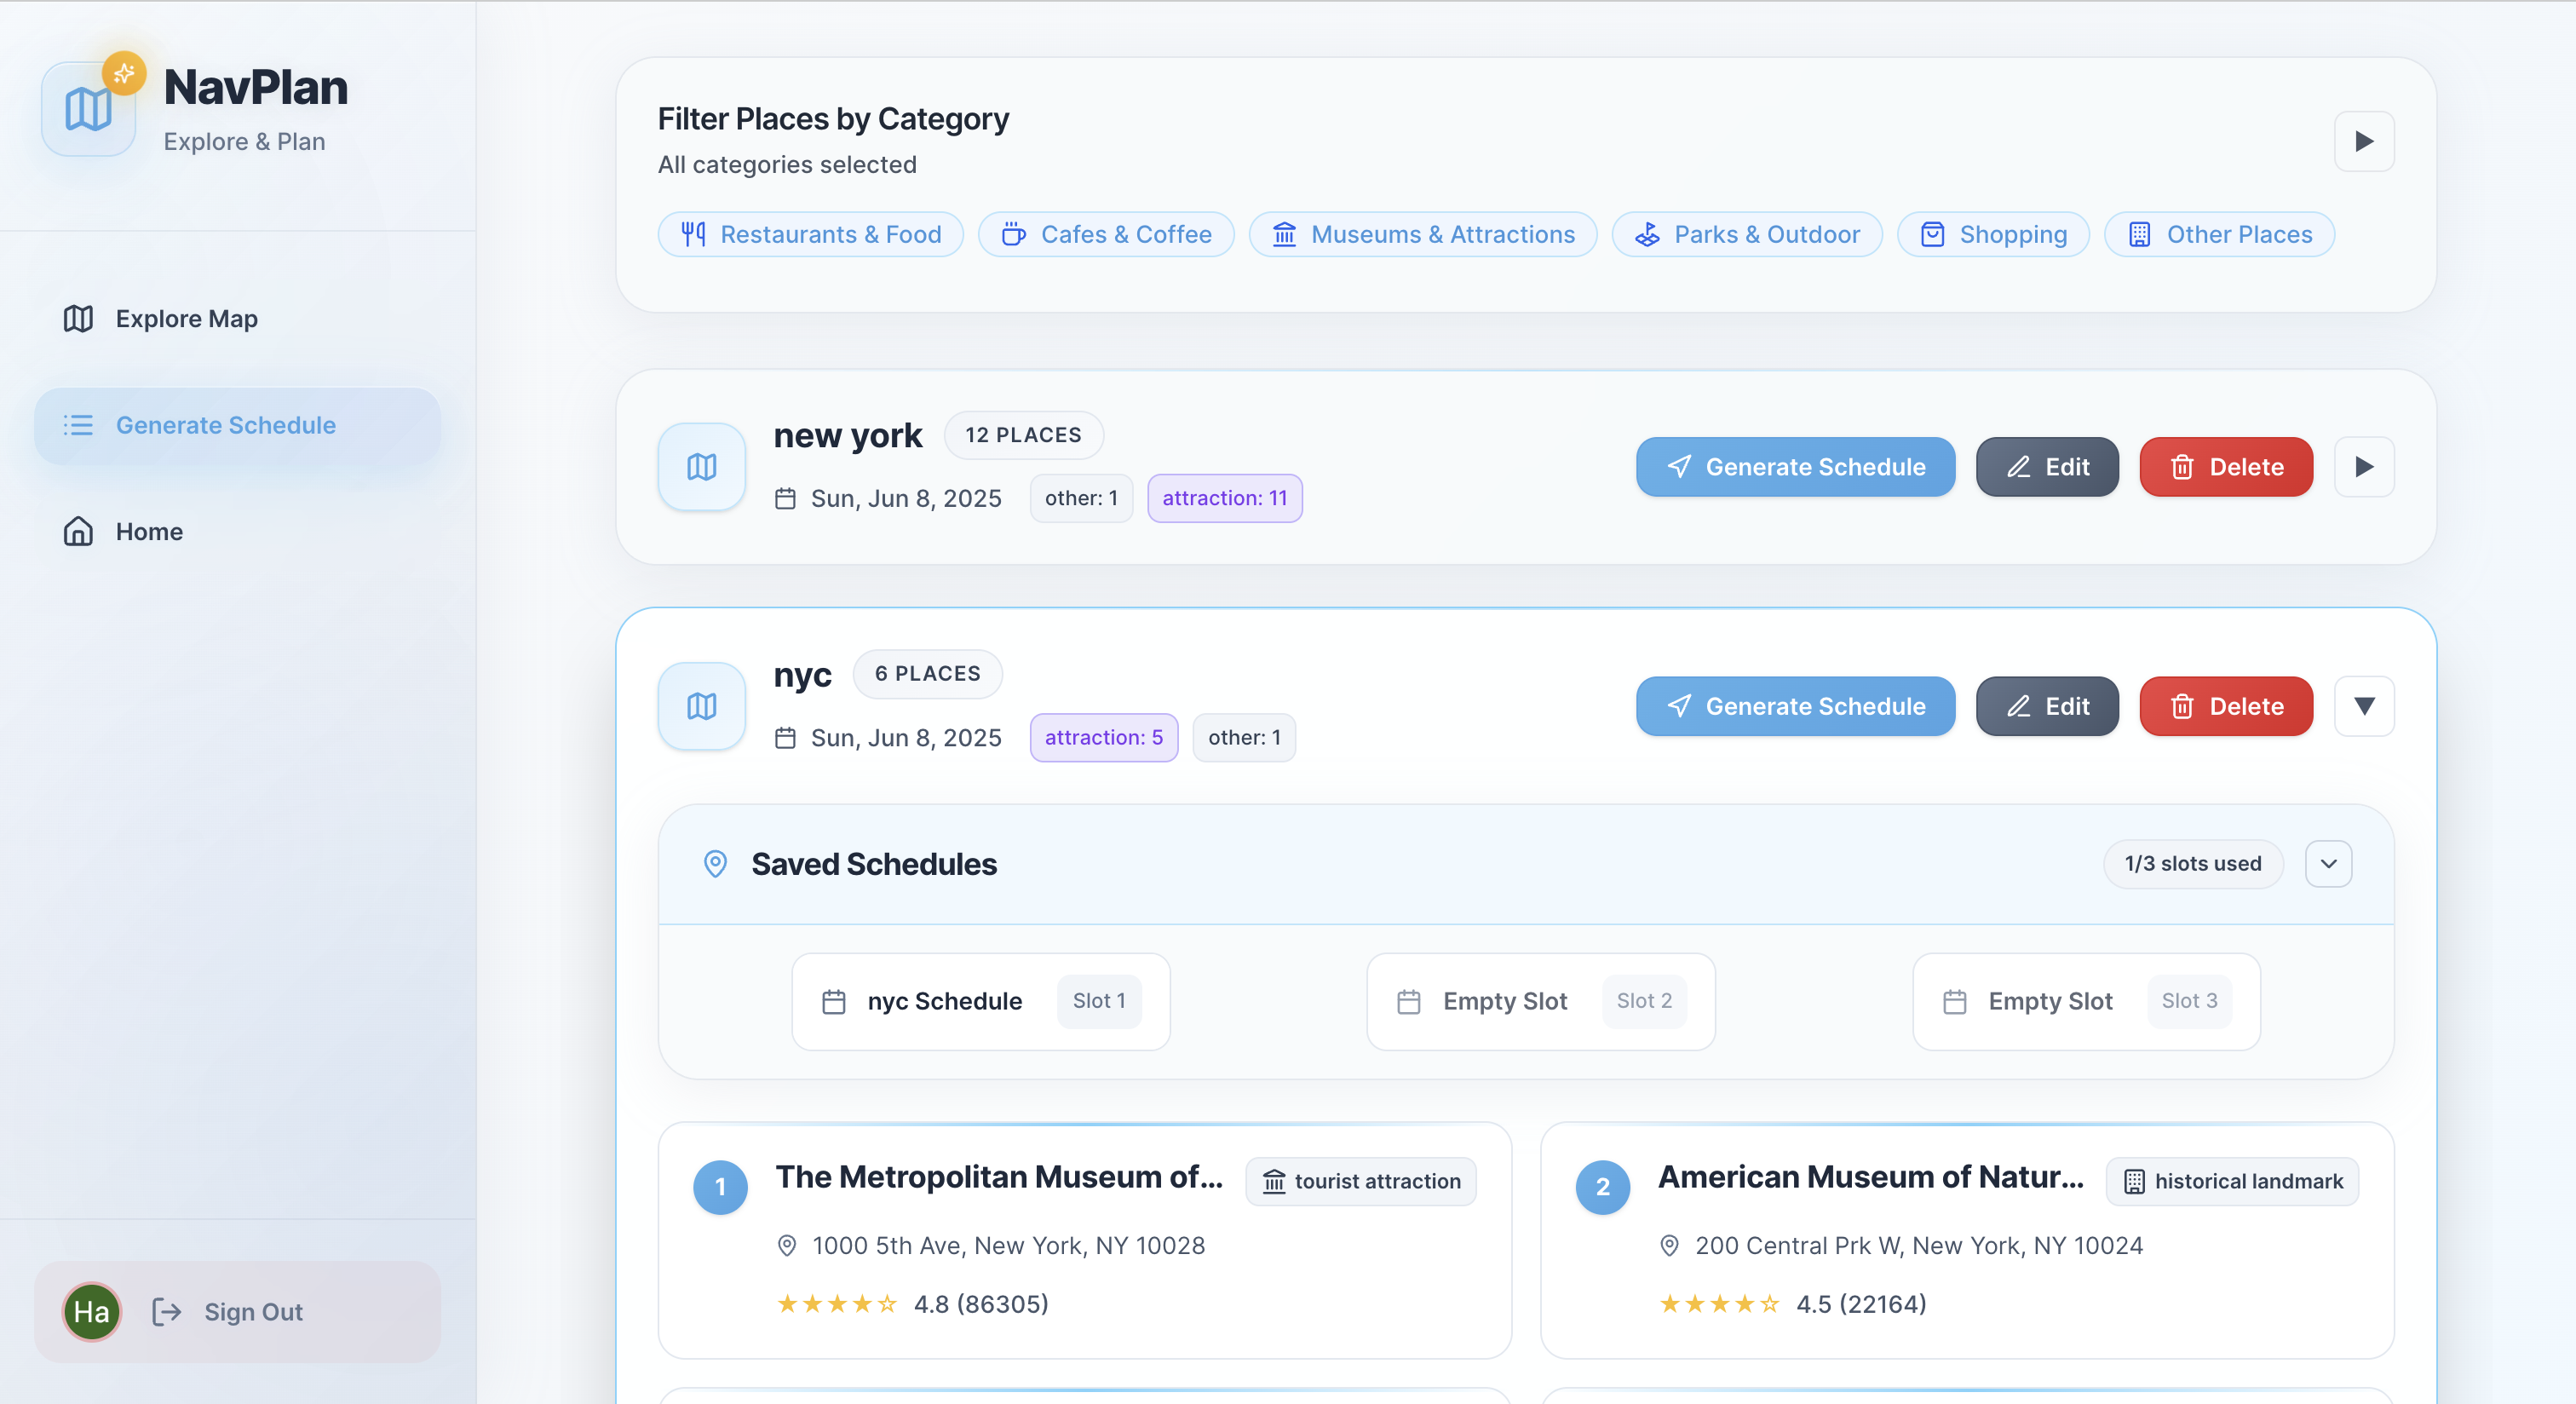The height and width of the screenshot is (1404, 2576).
Task: Open Explore Map from sidebar
Action: pos(186,319)
